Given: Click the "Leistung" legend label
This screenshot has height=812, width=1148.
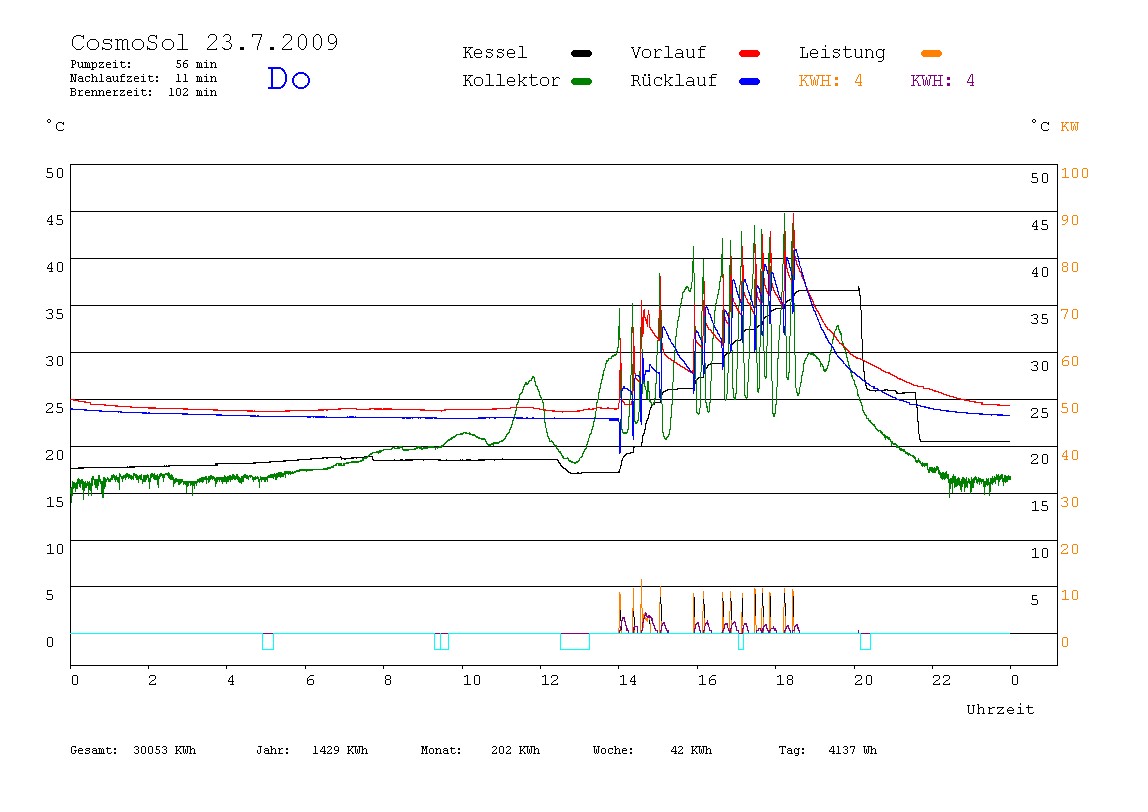Looking at the screenshot, I should tap(842, 53).
